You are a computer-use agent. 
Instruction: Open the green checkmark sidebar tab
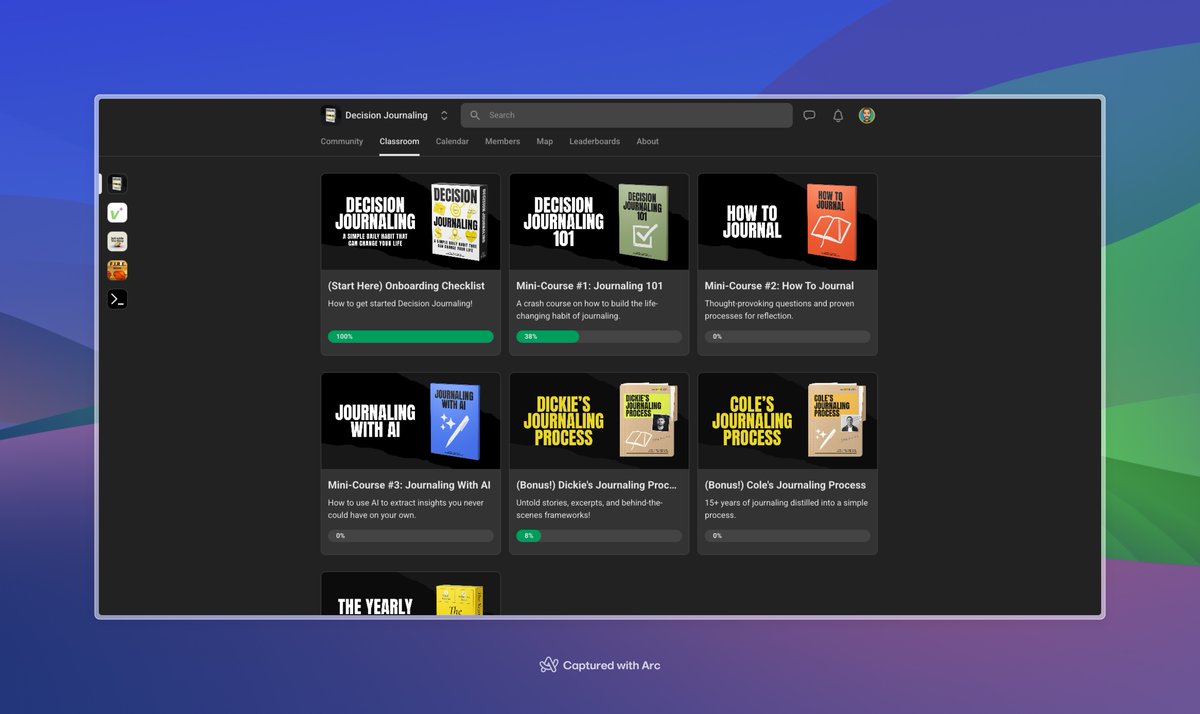[x=117, y=212]
